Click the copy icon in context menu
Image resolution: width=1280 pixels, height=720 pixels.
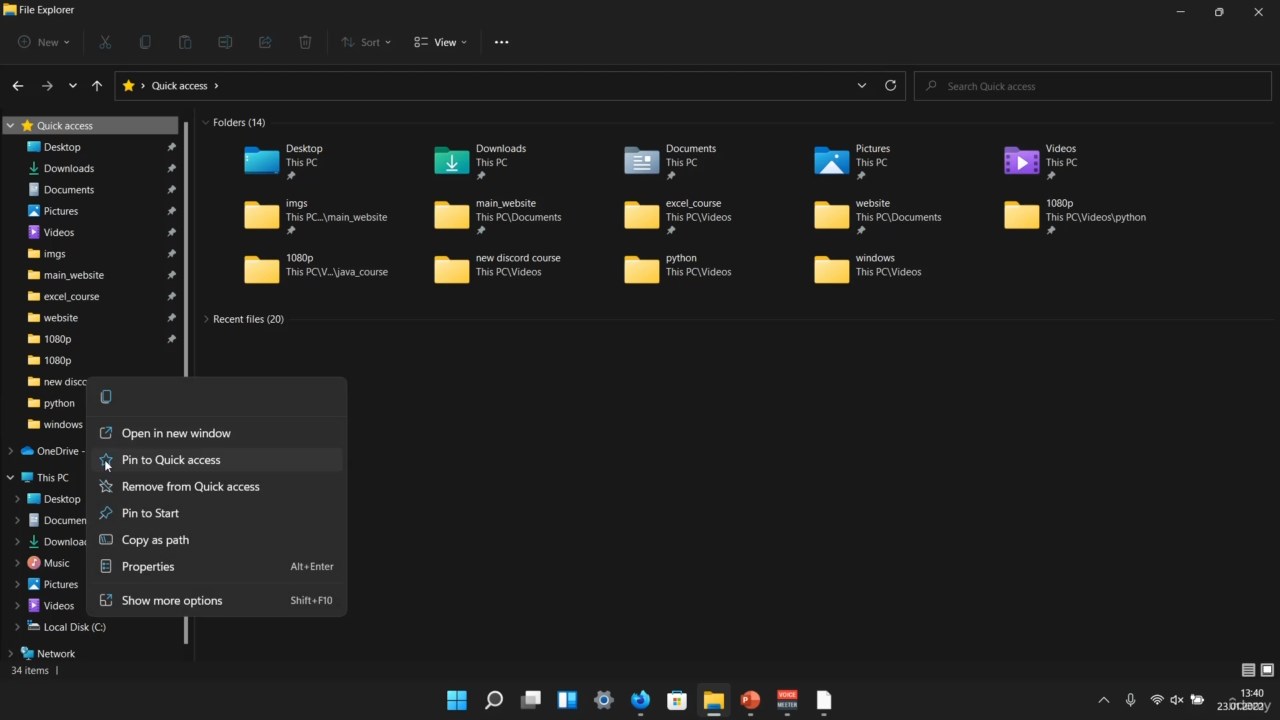point(106,397)
